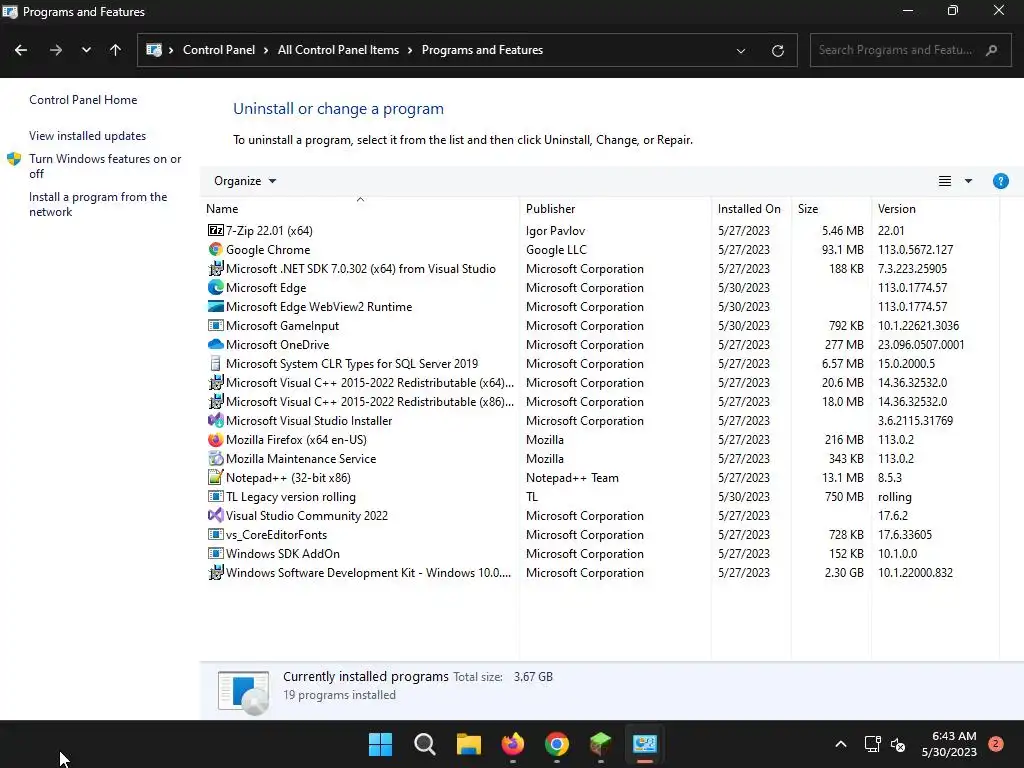Expand chevron after Control Panel breadcrumb

coord(266,50)
